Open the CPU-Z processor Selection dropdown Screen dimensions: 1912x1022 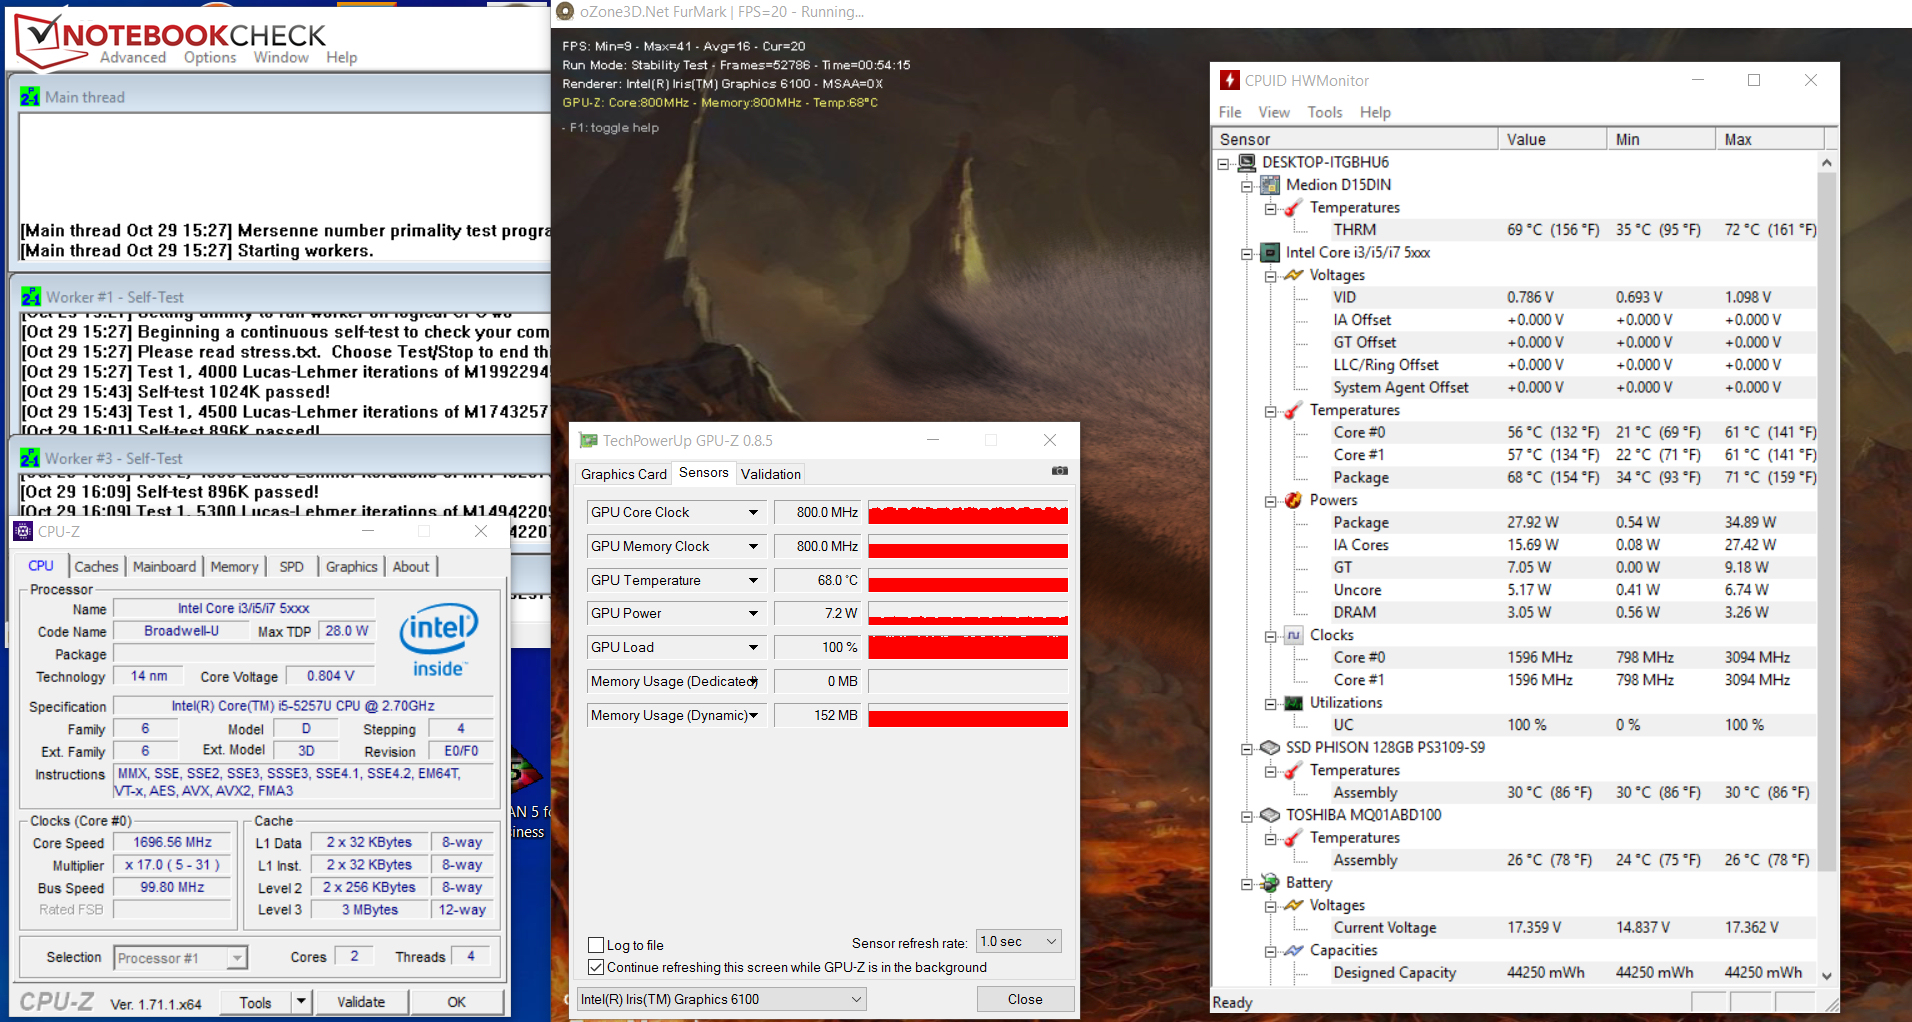pyautogui.click(x=180, y=958)
